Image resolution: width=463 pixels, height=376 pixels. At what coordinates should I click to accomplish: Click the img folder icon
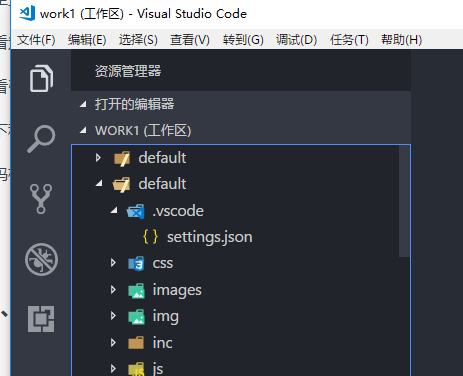click(x=137, y=317)
